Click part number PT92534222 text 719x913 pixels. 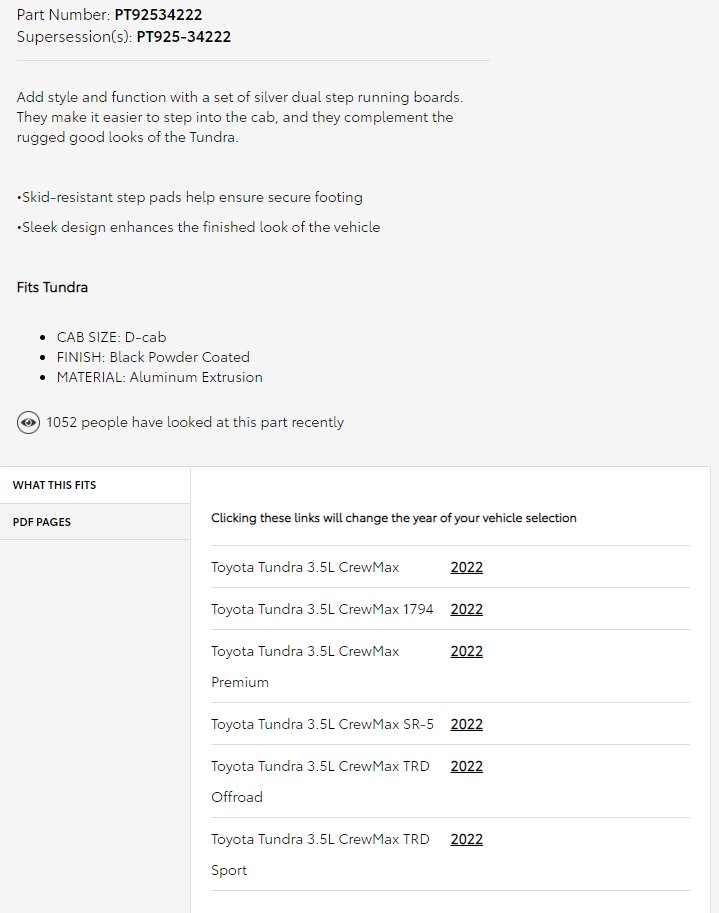pyautogui.click(x=158, y=15)
